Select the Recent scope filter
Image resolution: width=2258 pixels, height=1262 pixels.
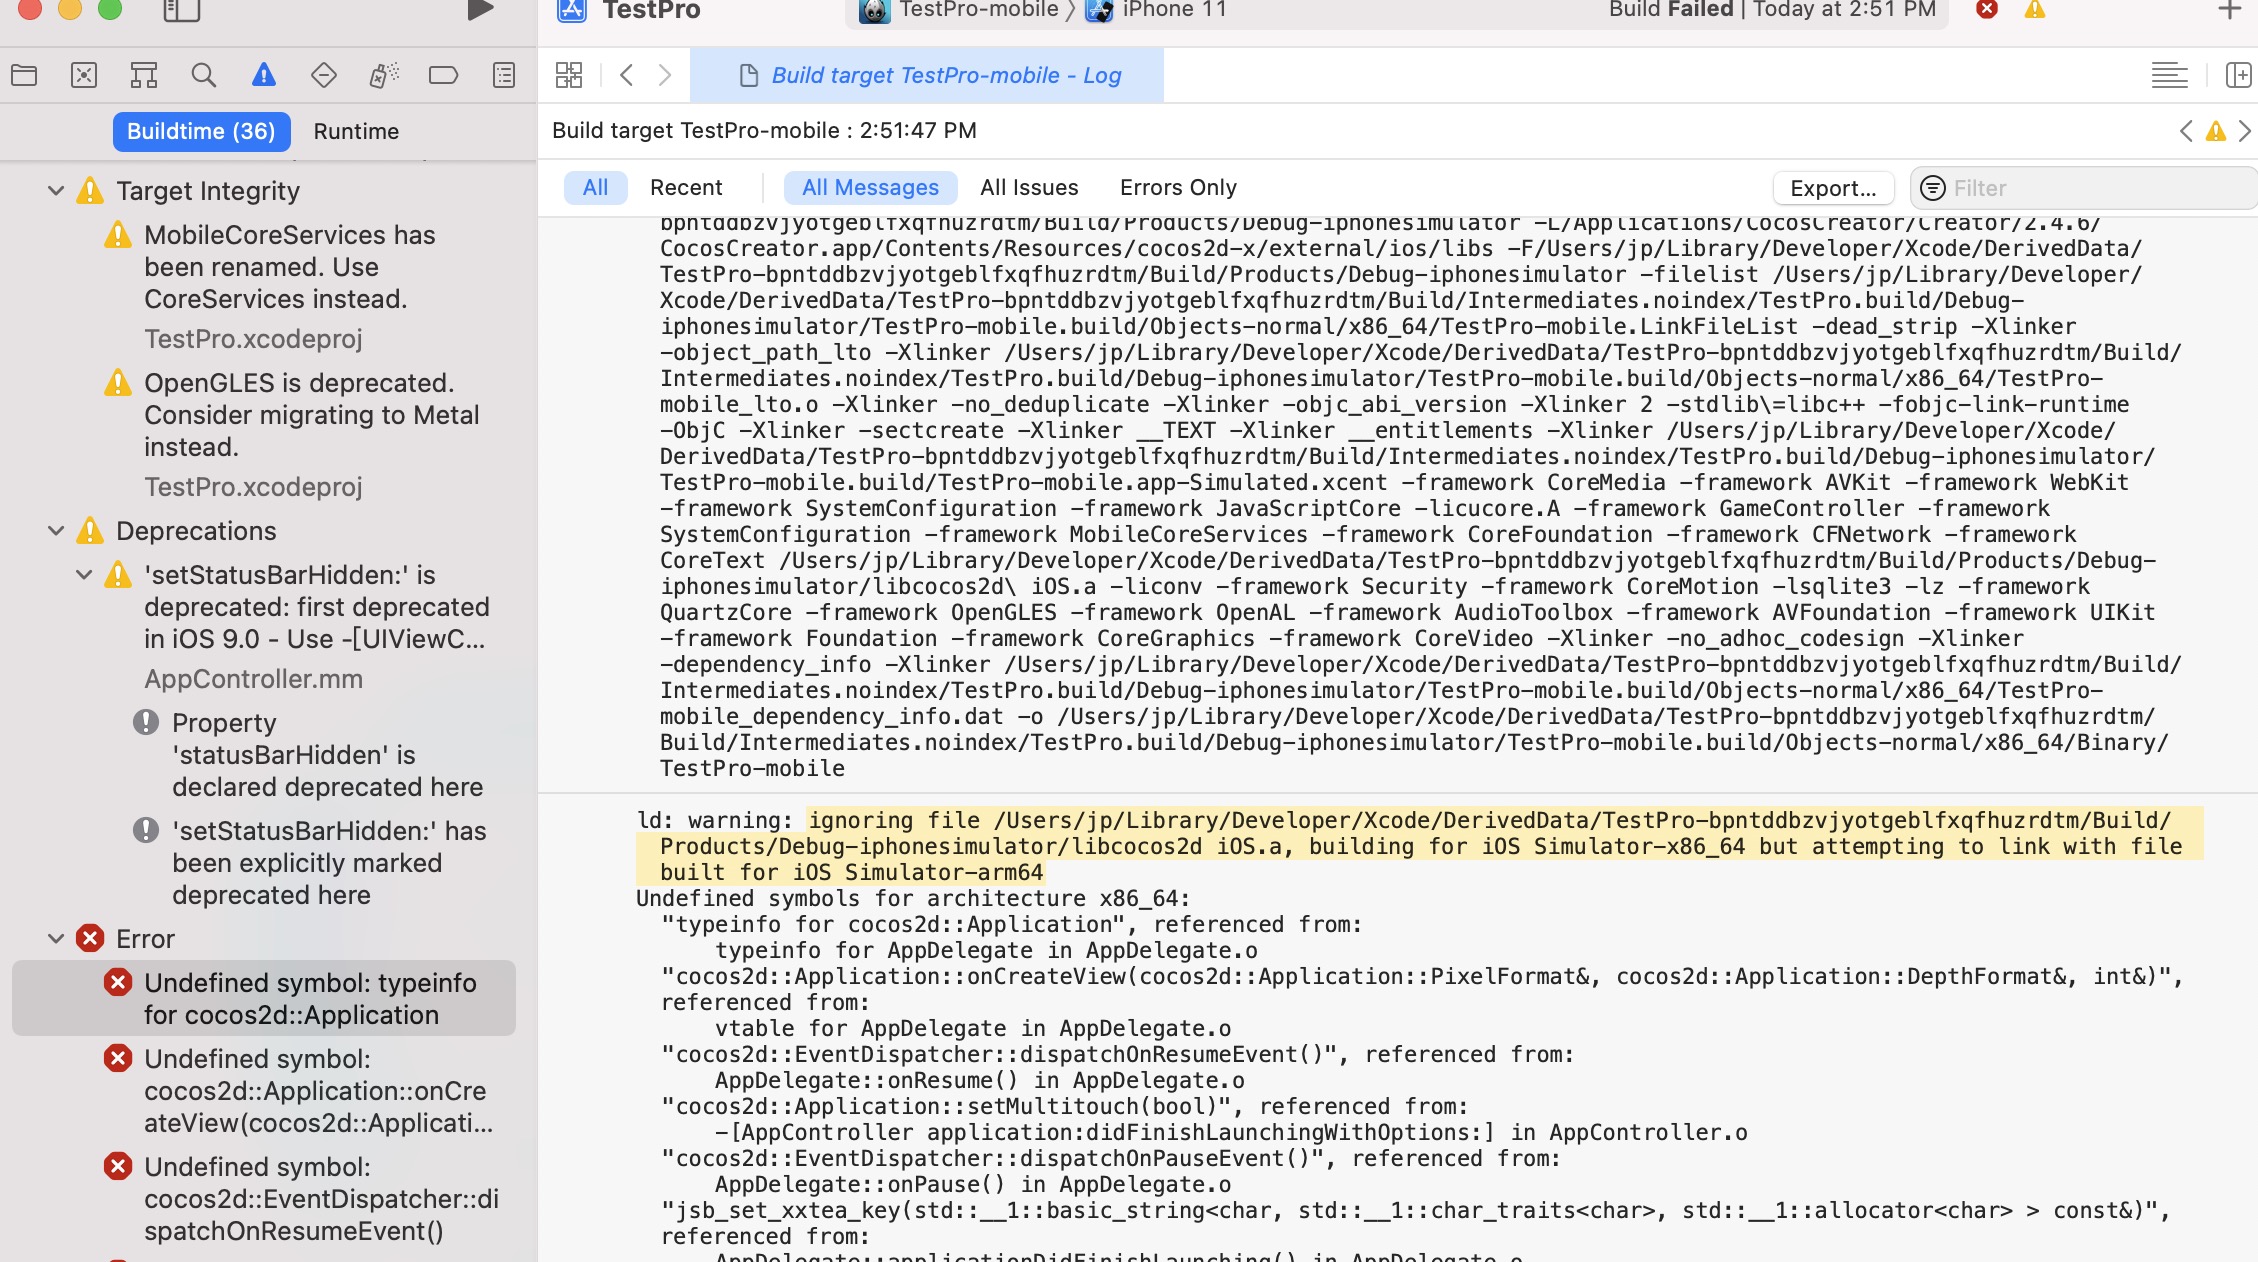(686, 187)
